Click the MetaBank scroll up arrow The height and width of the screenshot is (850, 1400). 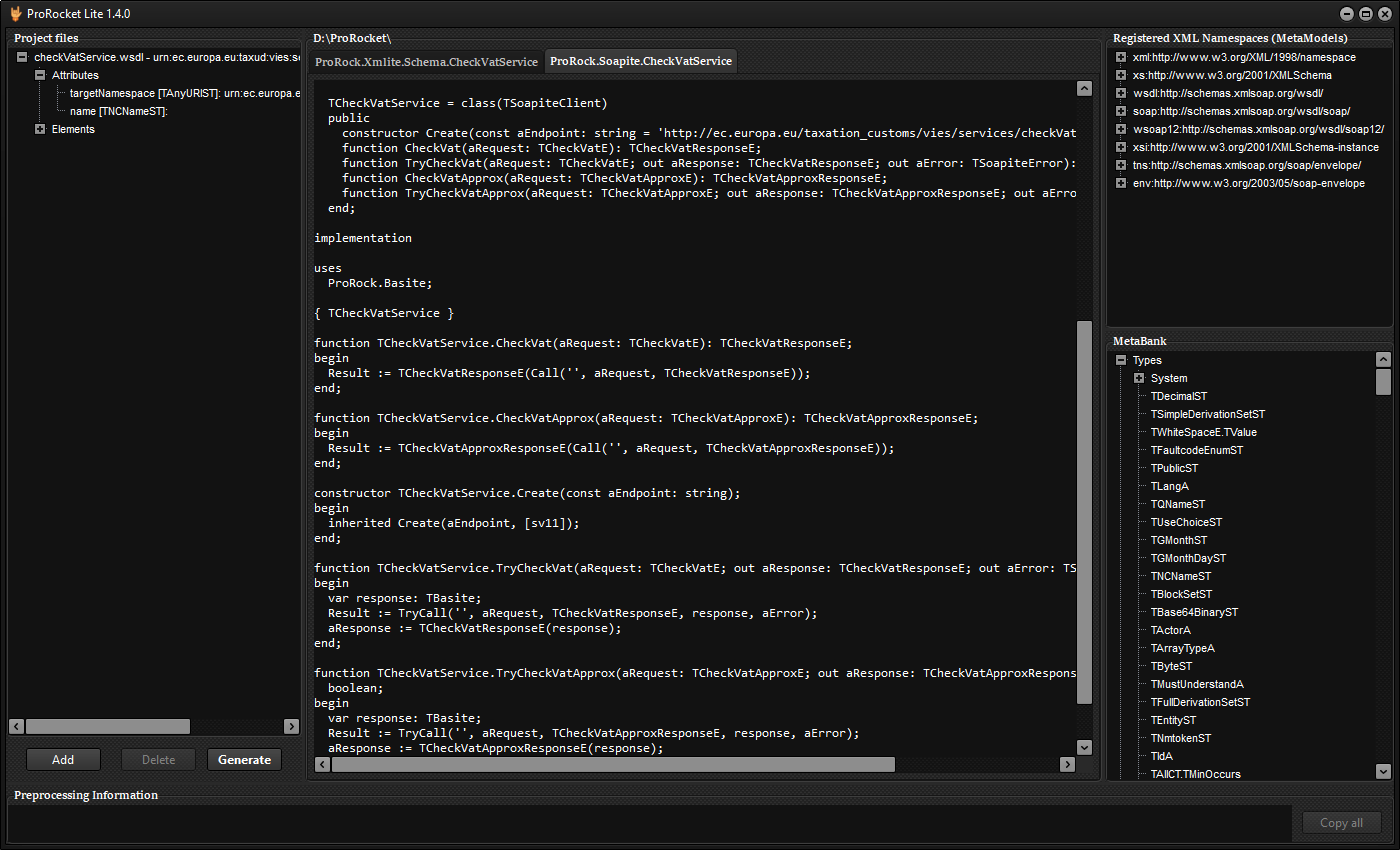tap(1383, 360)
